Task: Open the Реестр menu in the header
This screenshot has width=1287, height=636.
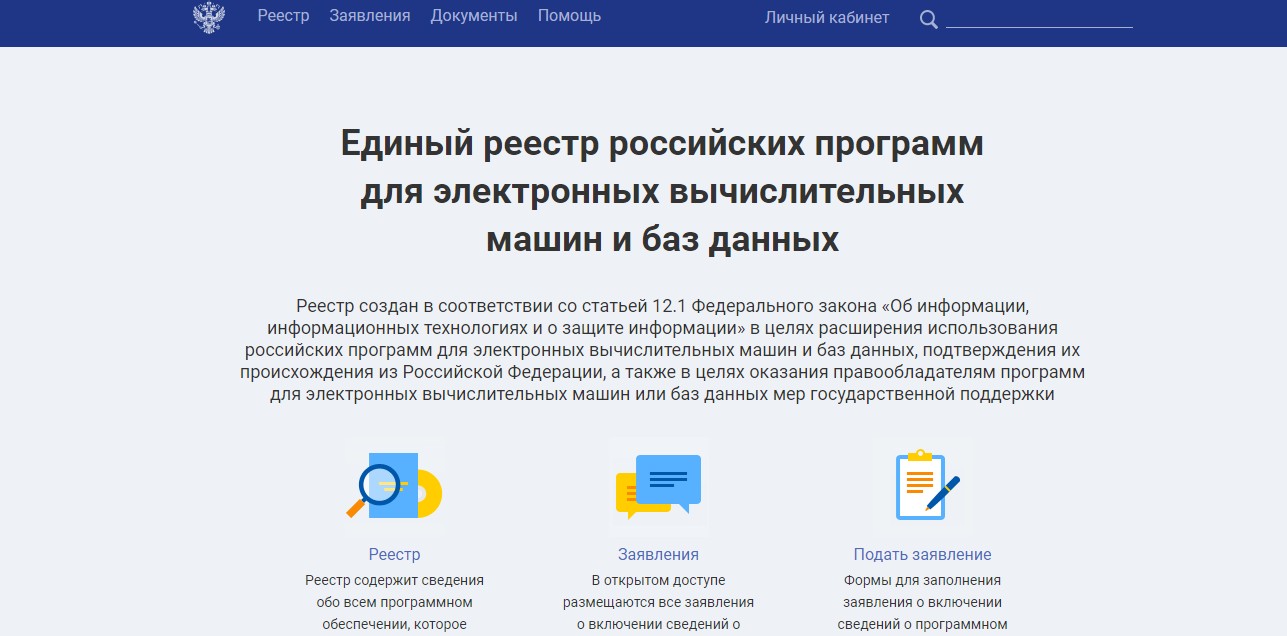Action: pyautogui.click(x=283, y=16)
